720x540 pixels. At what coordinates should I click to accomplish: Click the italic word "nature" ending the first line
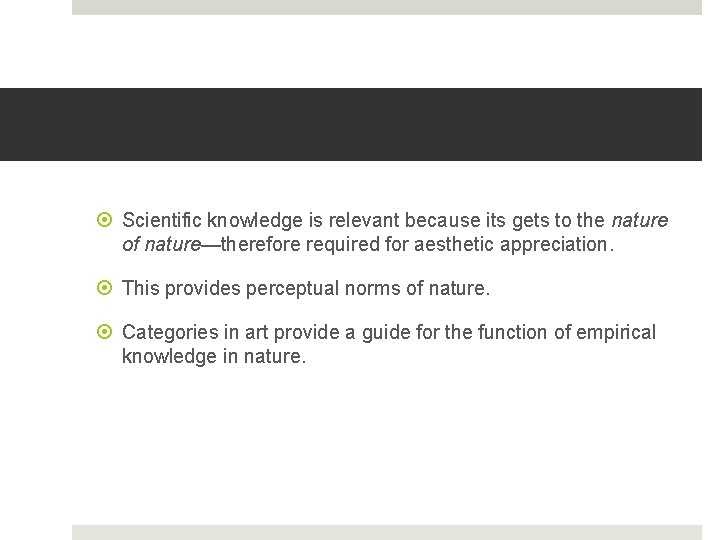point(639,220)
